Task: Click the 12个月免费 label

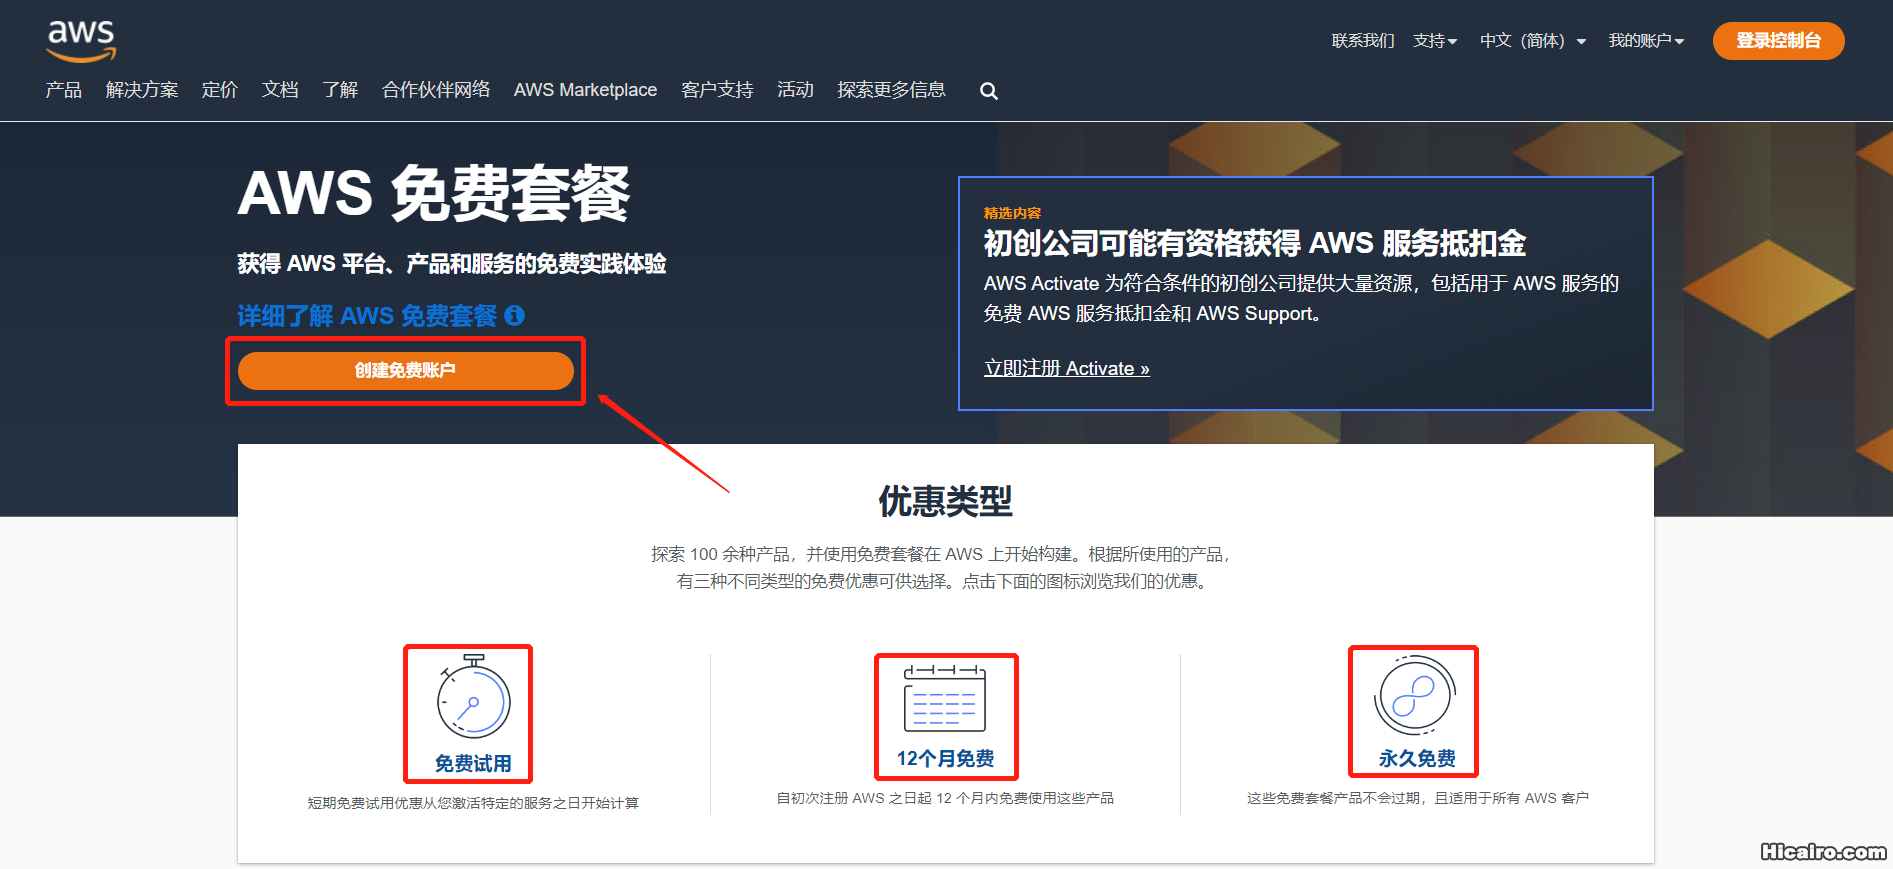Action: click(x=945, y=759)
